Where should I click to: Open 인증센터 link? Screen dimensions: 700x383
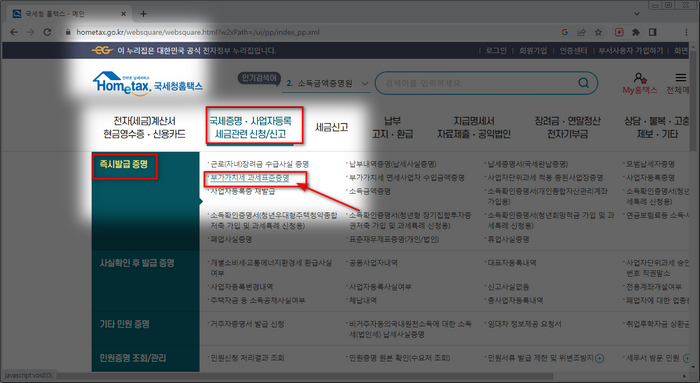(x=574, y=51)
